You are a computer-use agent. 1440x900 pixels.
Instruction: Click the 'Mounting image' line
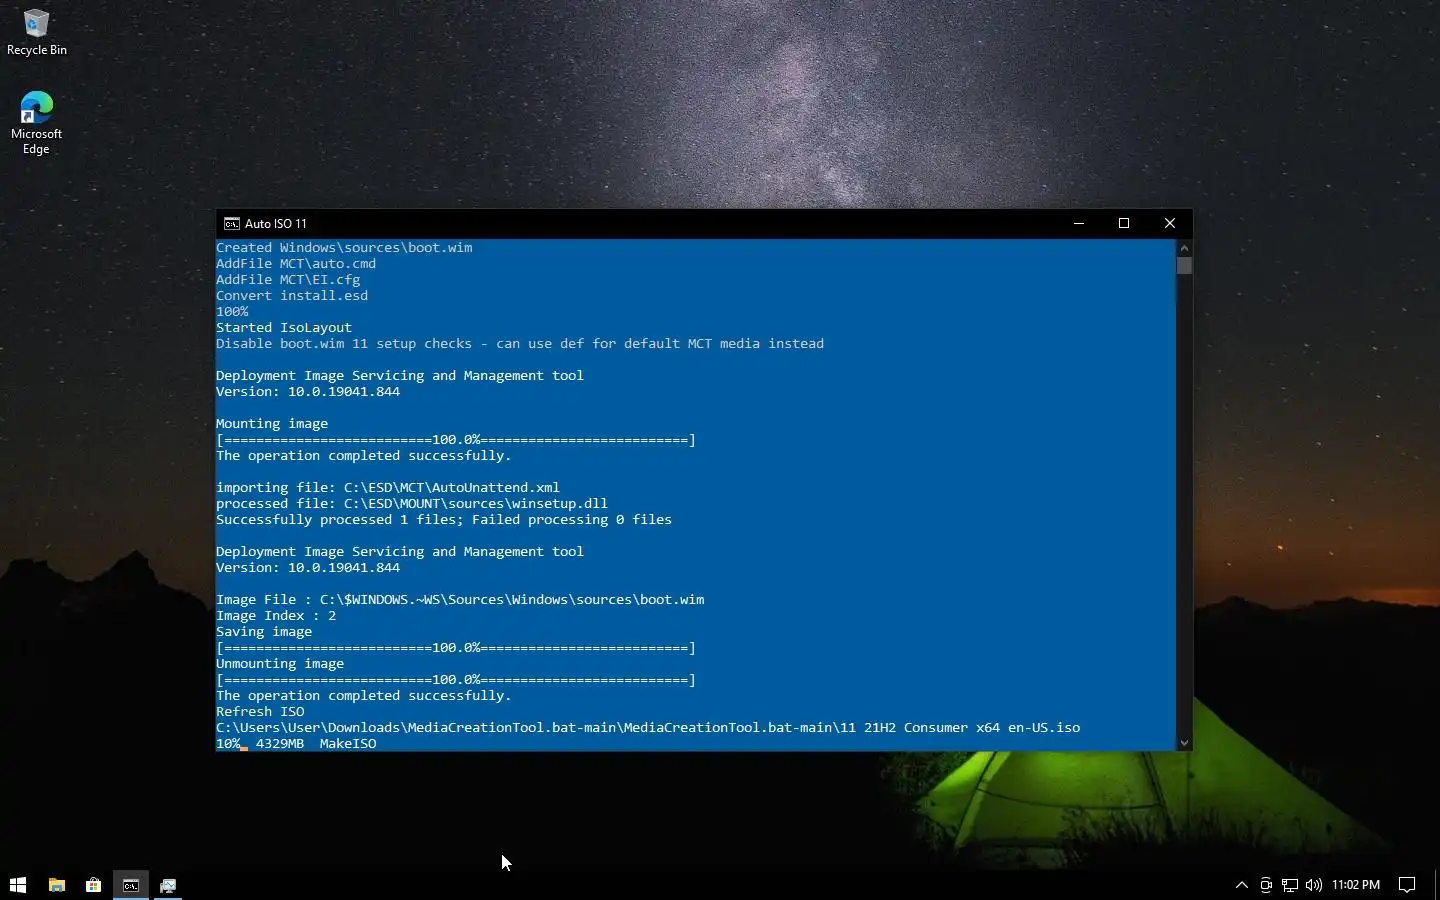(x=272, y=423)
